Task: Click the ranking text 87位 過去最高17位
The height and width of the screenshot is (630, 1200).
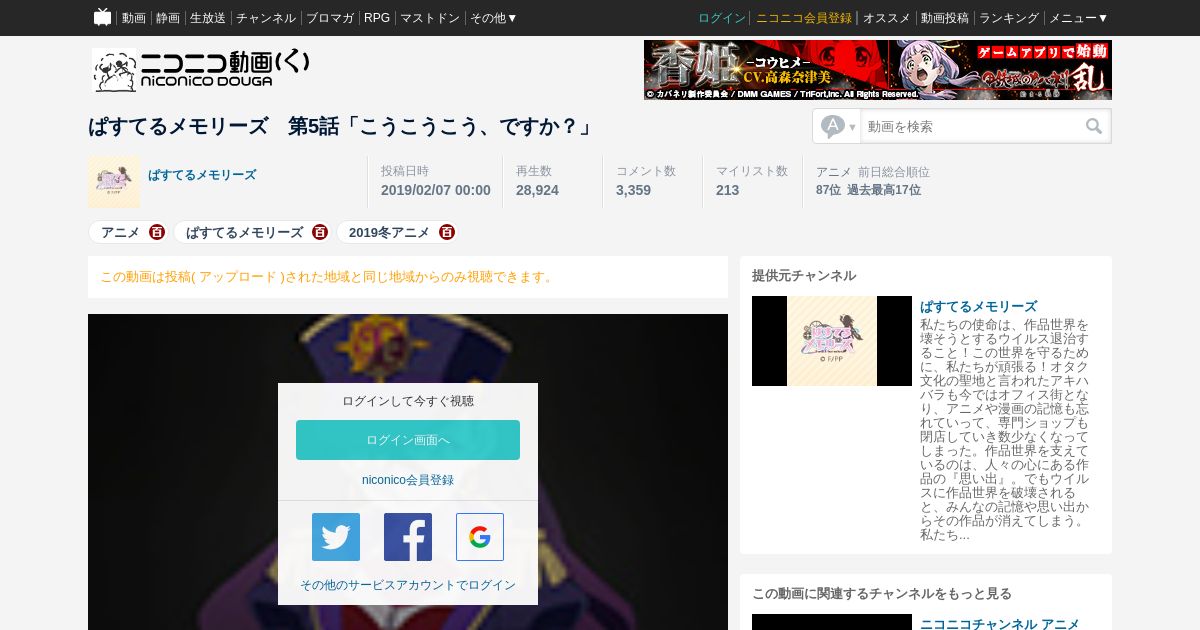Action: click(869, 190)
